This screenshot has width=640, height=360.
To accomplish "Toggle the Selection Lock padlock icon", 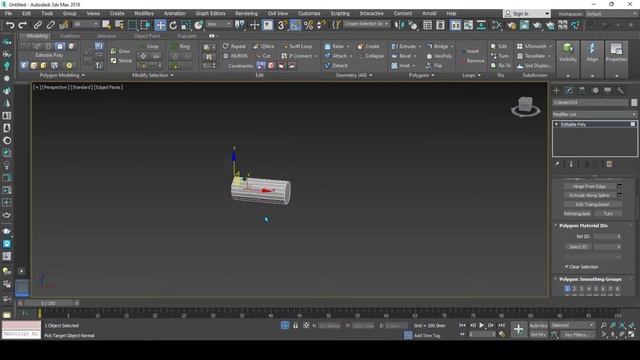I will pyautogui.click(x=296, y=325).
